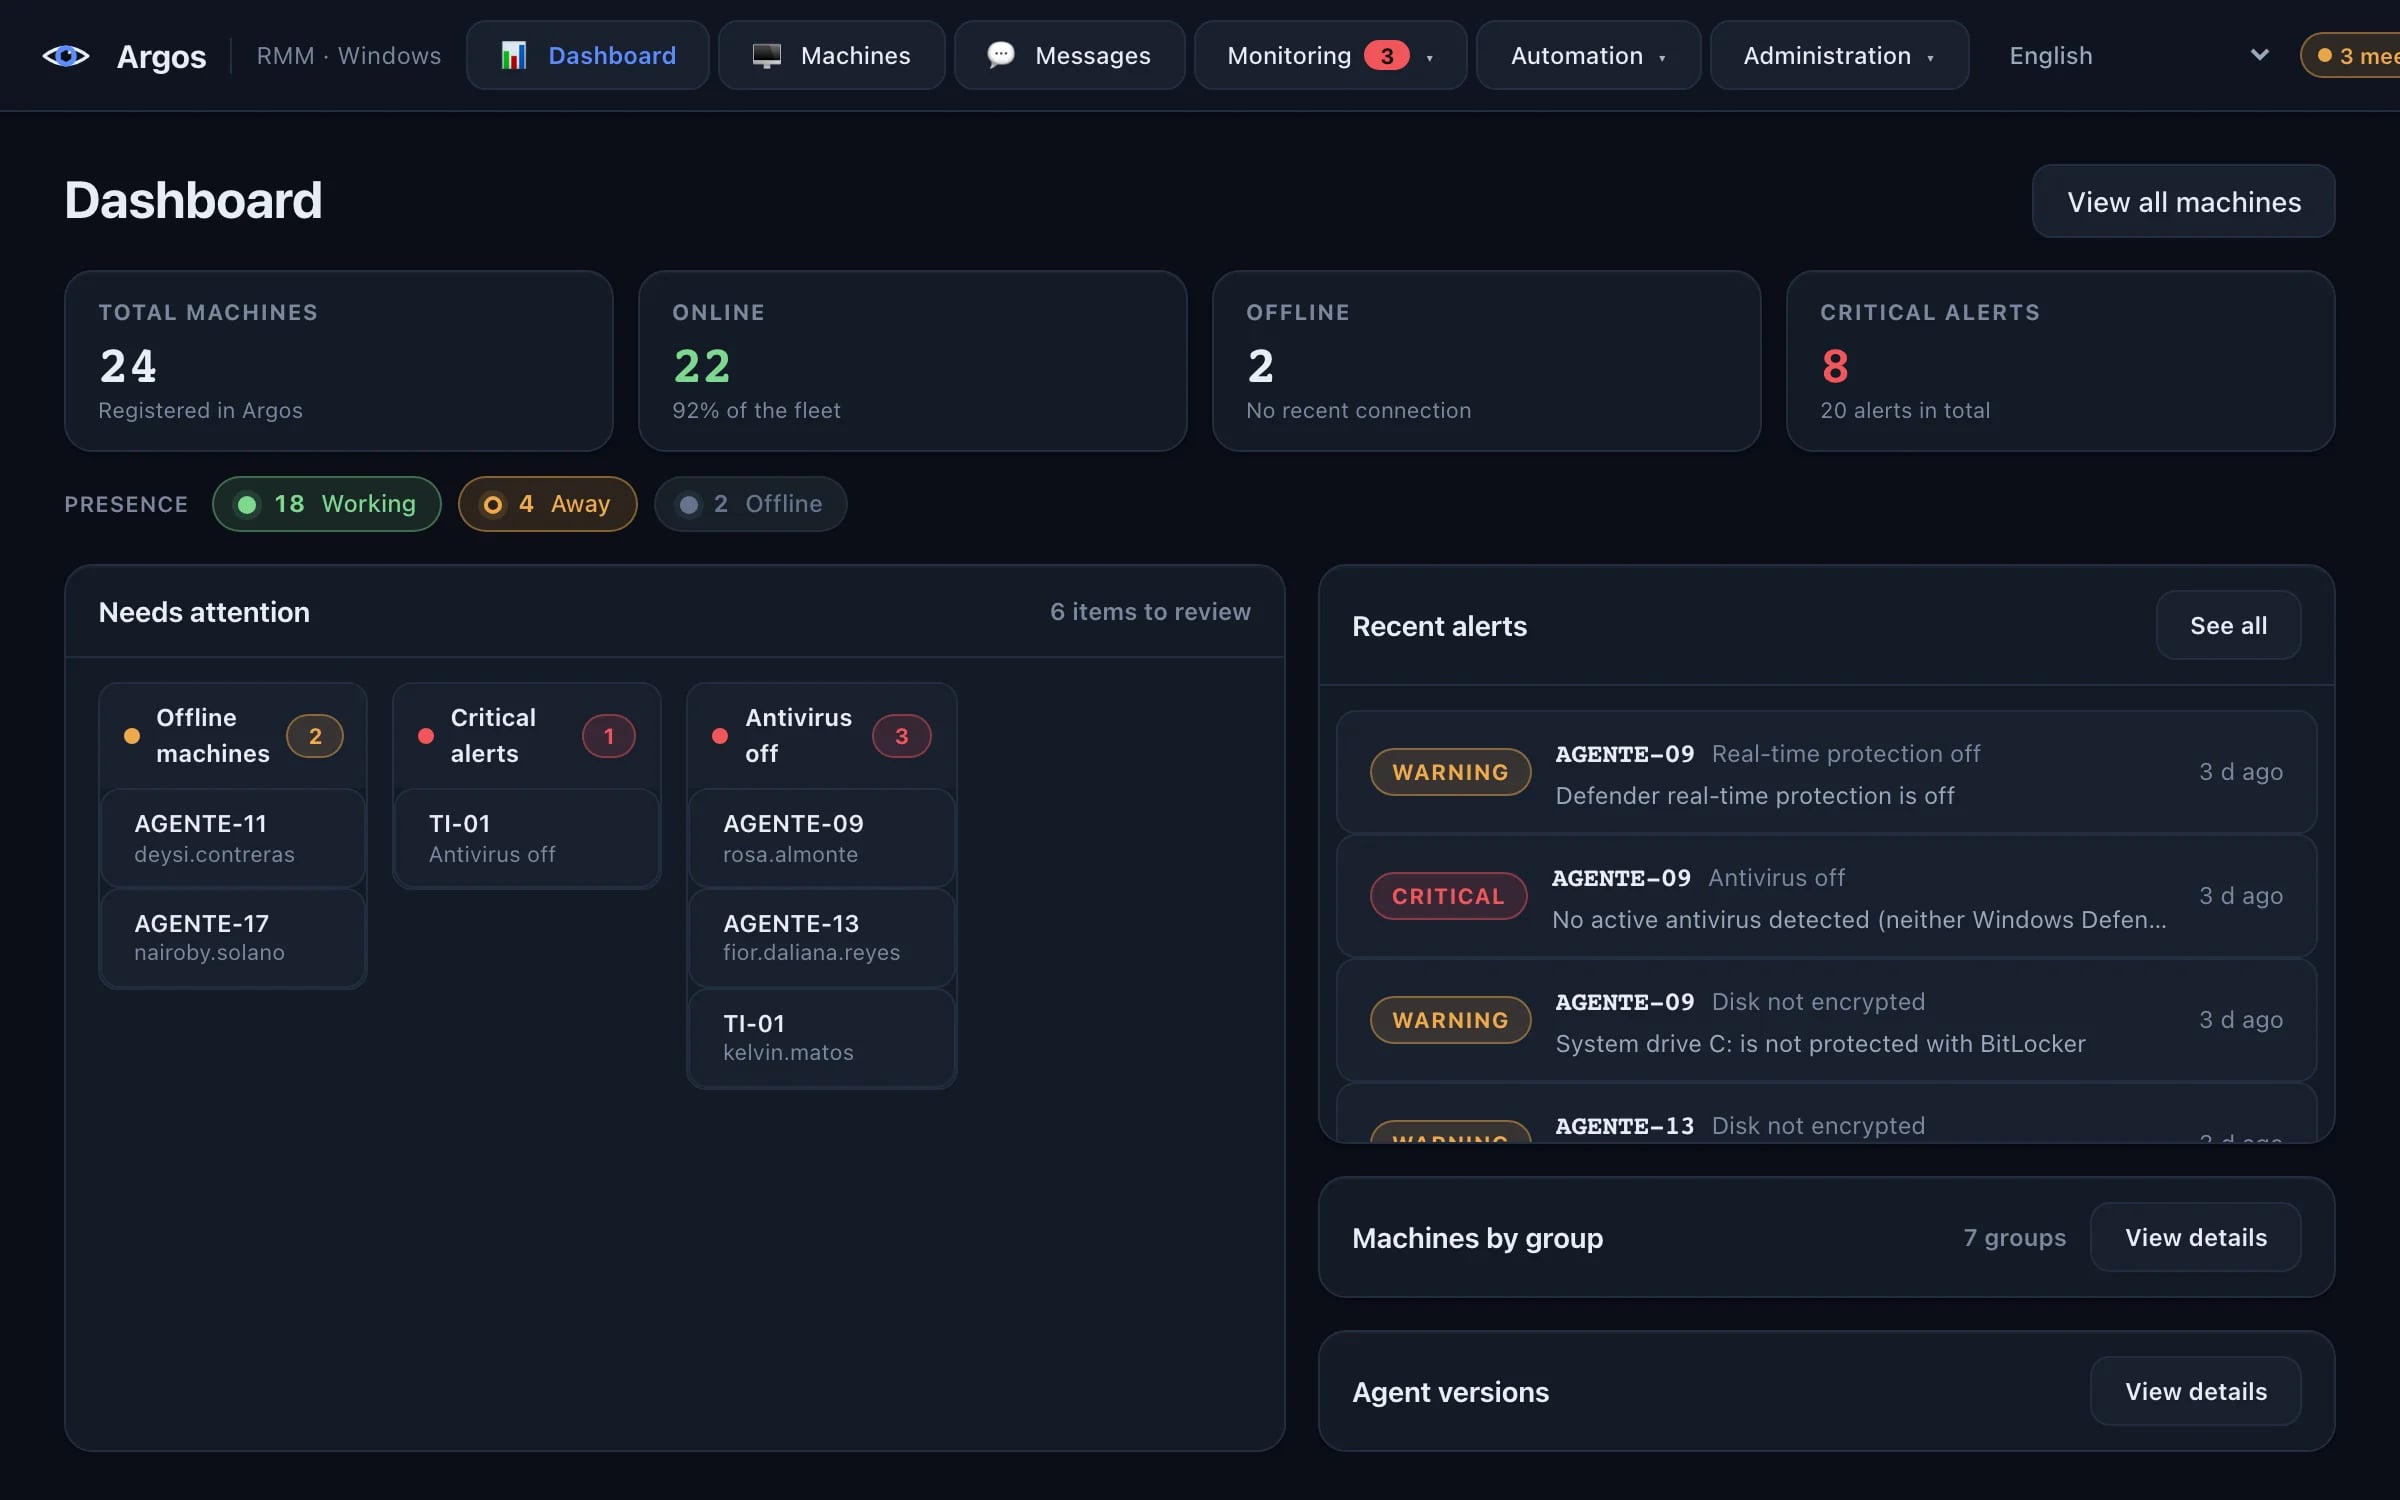The width and height of the screenshot is (2400, 1500).
Task: Expand the Monitoring dropdown menu
Action: (1330, 56)
